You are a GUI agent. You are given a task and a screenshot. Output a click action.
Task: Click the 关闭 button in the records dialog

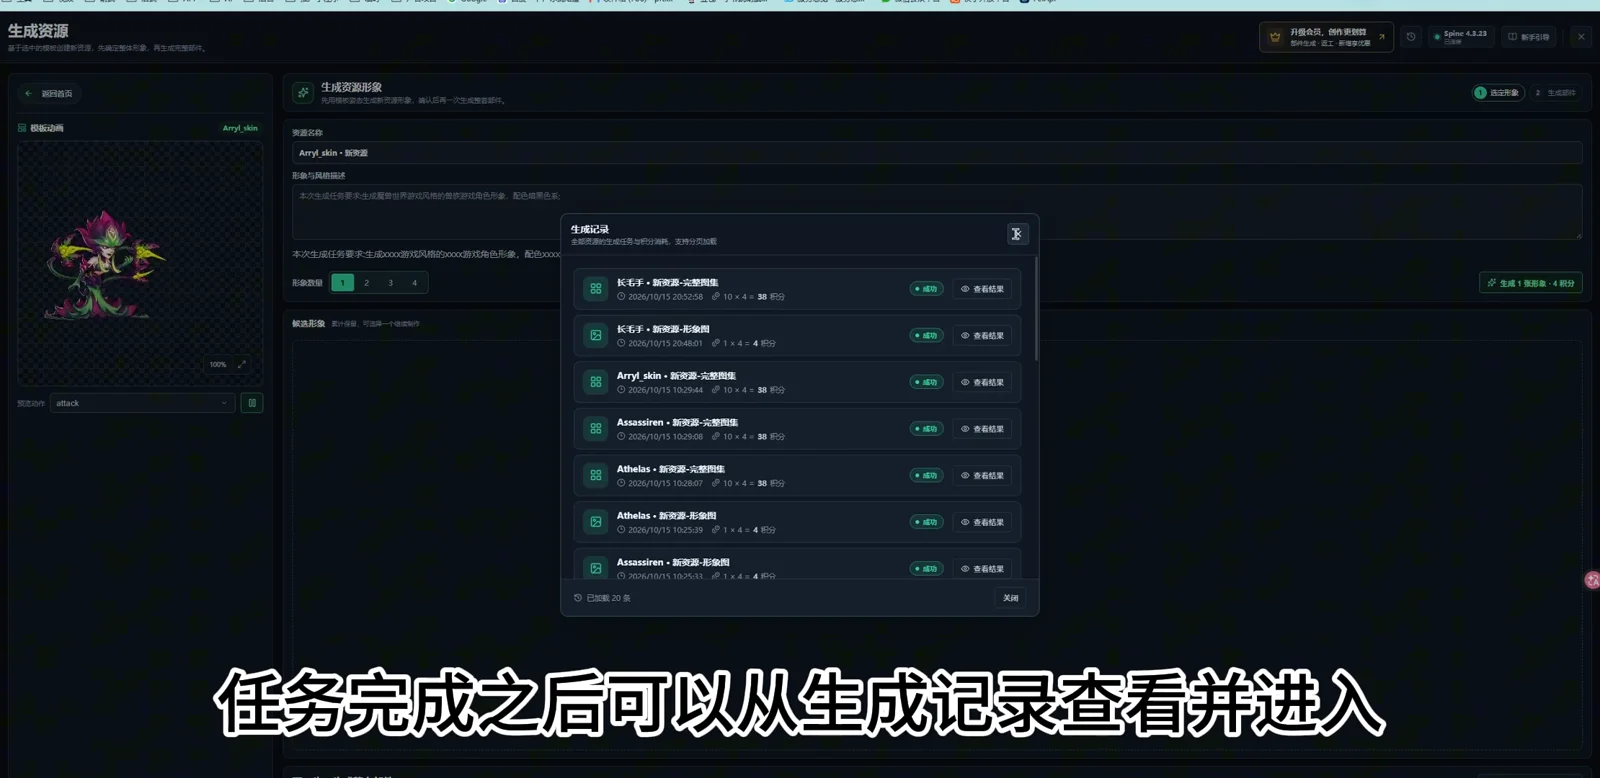(1011, 598)
